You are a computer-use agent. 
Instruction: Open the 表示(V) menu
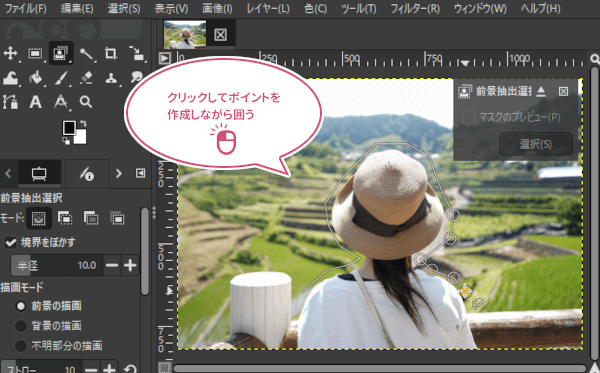click(x=171, y=8)
